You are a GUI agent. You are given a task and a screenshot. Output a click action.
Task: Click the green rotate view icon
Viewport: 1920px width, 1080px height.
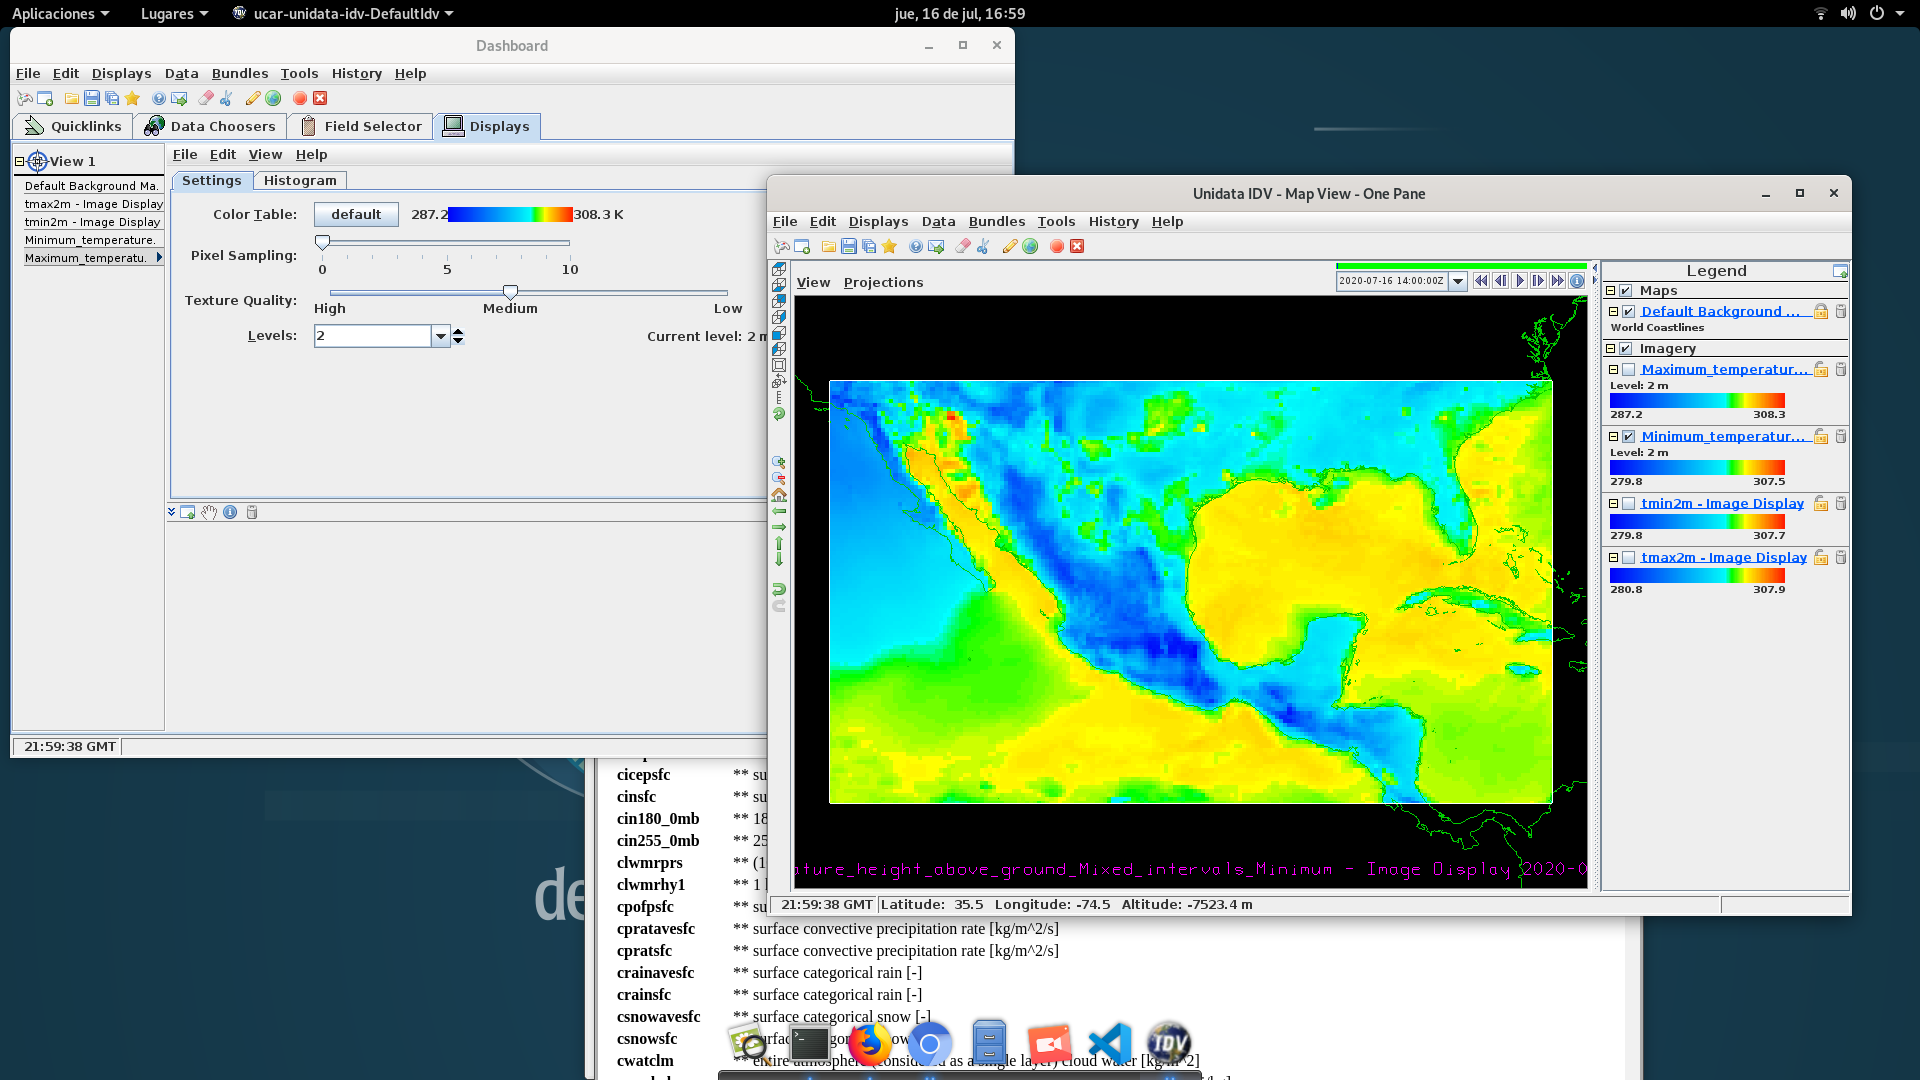click(779, 413)
